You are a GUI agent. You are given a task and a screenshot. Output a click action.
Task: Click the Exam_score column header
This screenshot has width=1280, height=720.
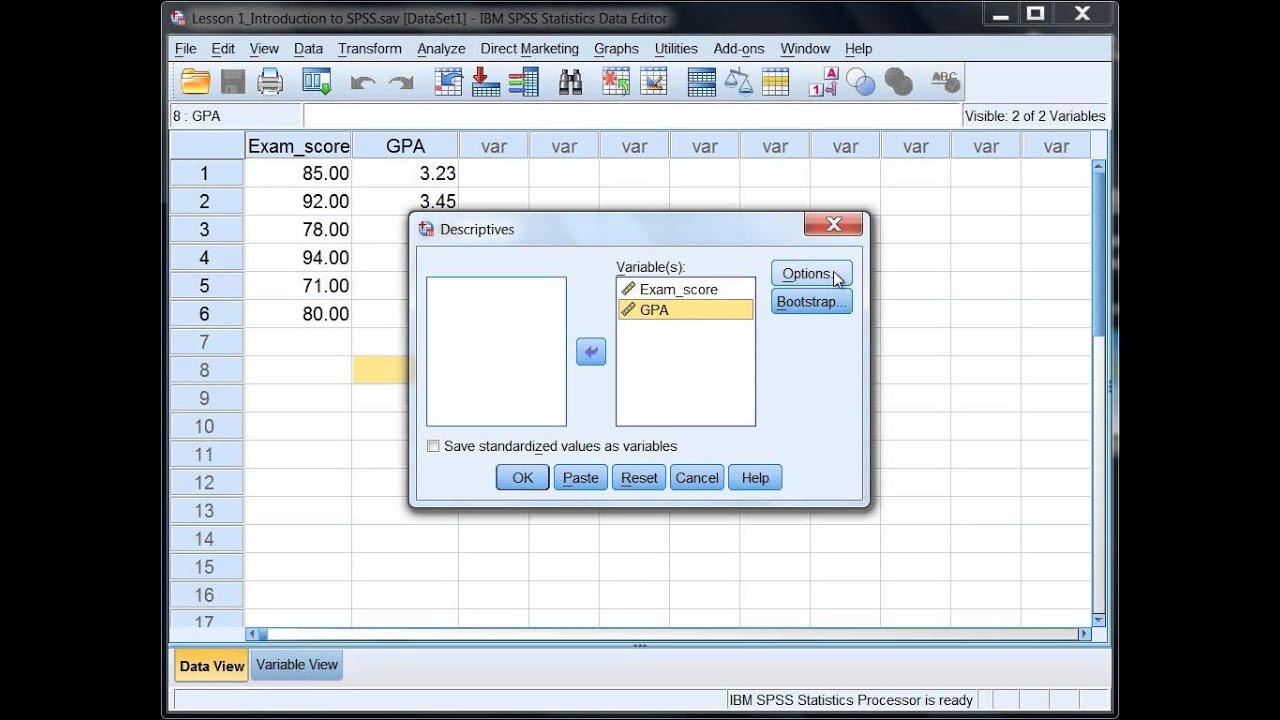(298, 146)
